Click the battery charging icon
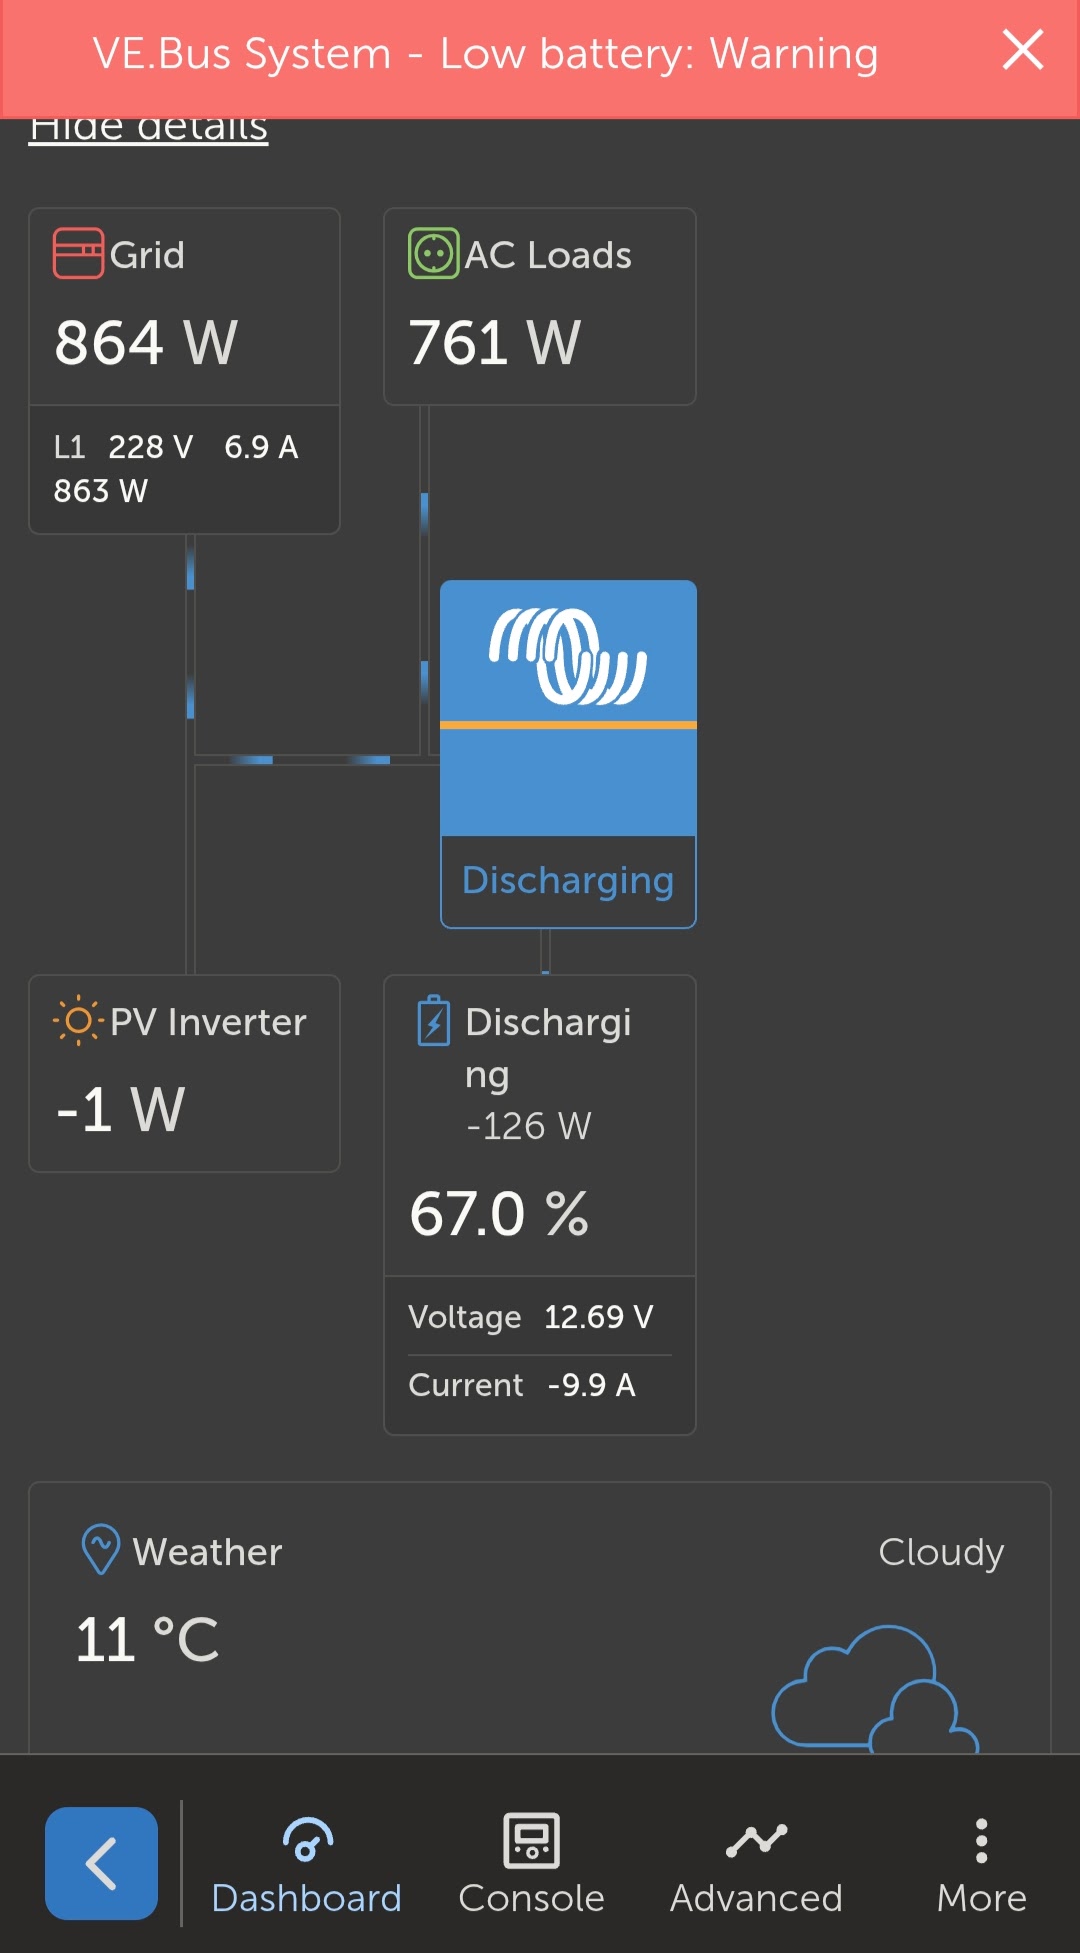This screenshot has width=1080, height=1953. (434, 1021)
